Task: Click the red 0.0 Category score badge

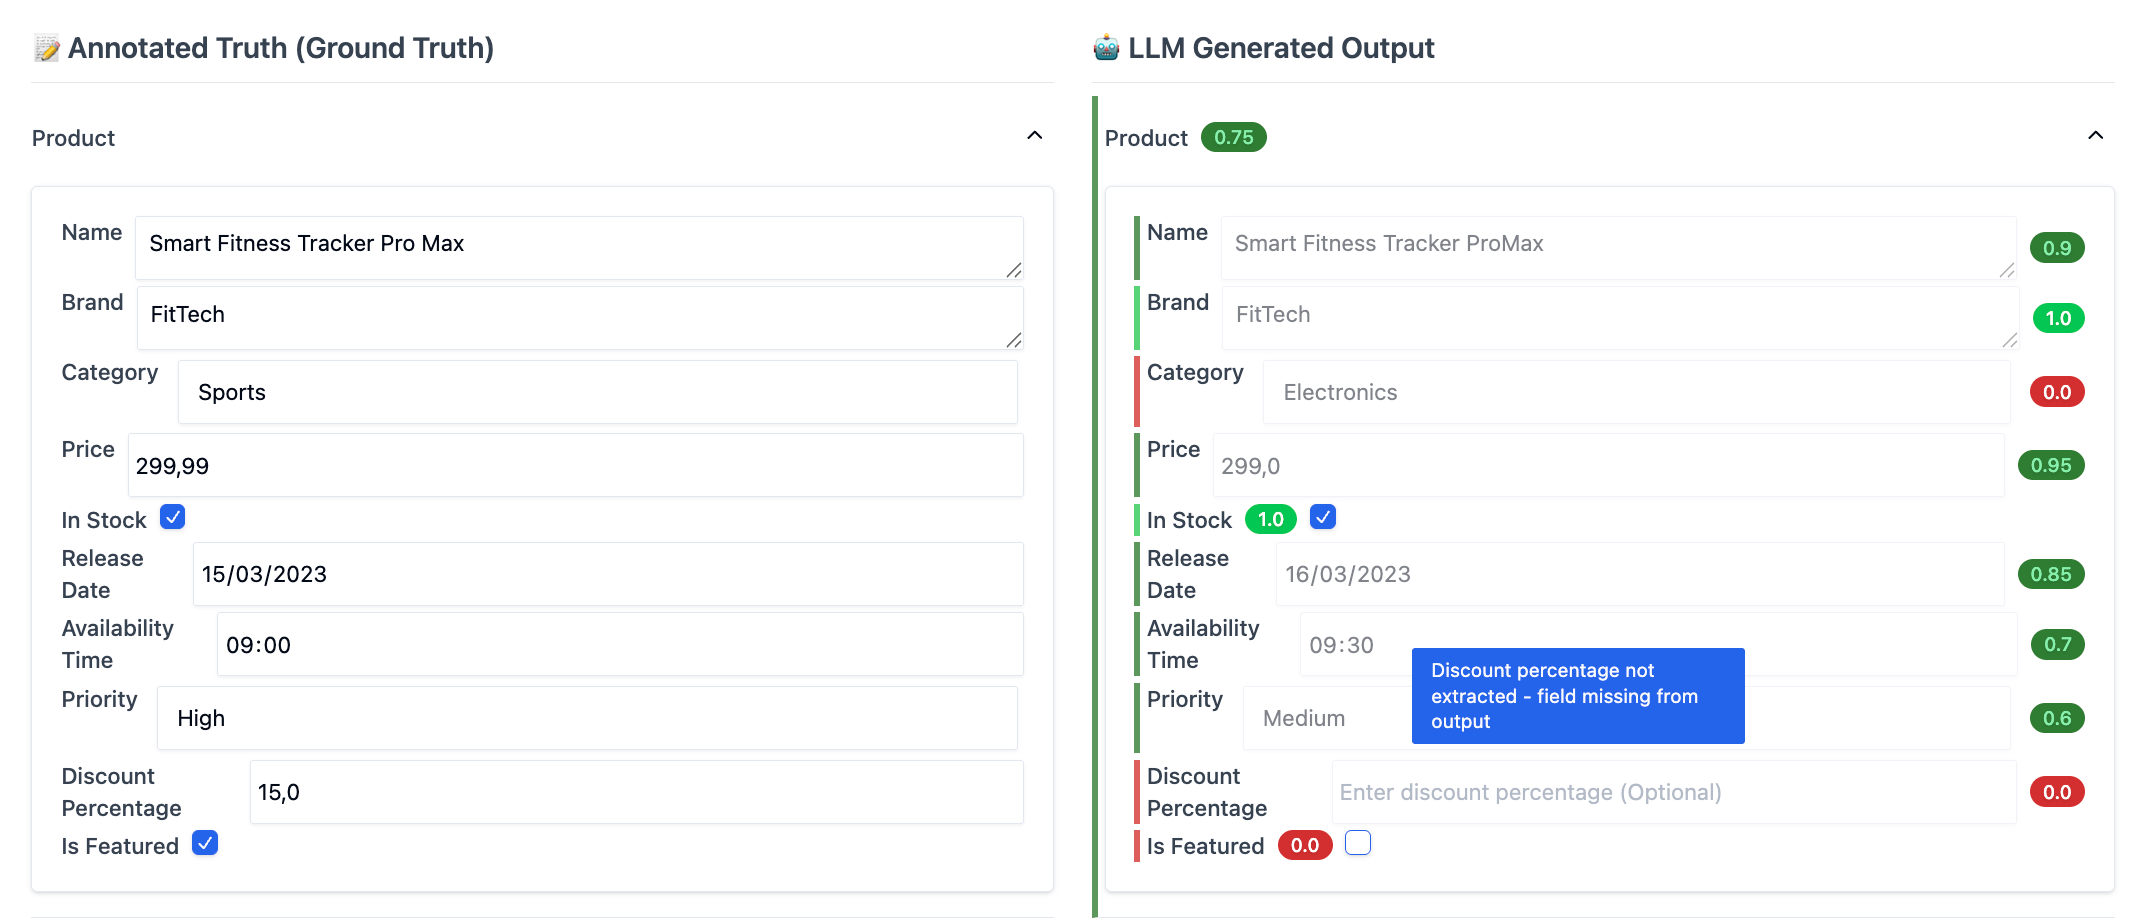Action: tap(2056, 392)
